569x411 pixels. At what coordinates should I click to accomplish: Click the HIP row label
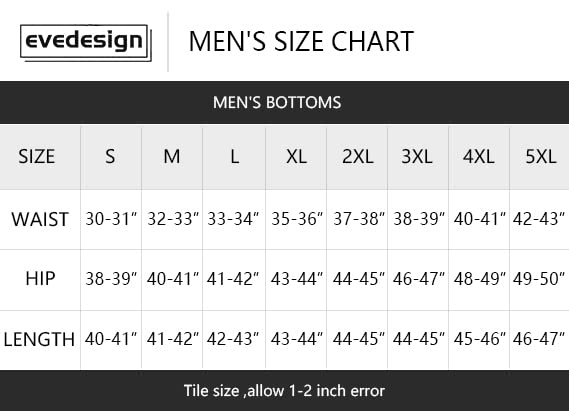coord(40,279)
